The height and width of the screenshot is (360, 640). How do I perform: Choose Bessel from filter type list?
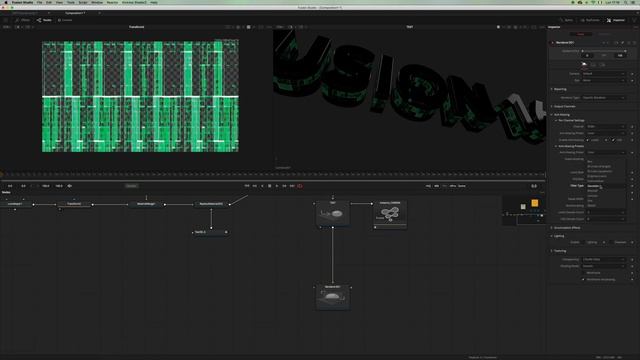click(606, 205)
